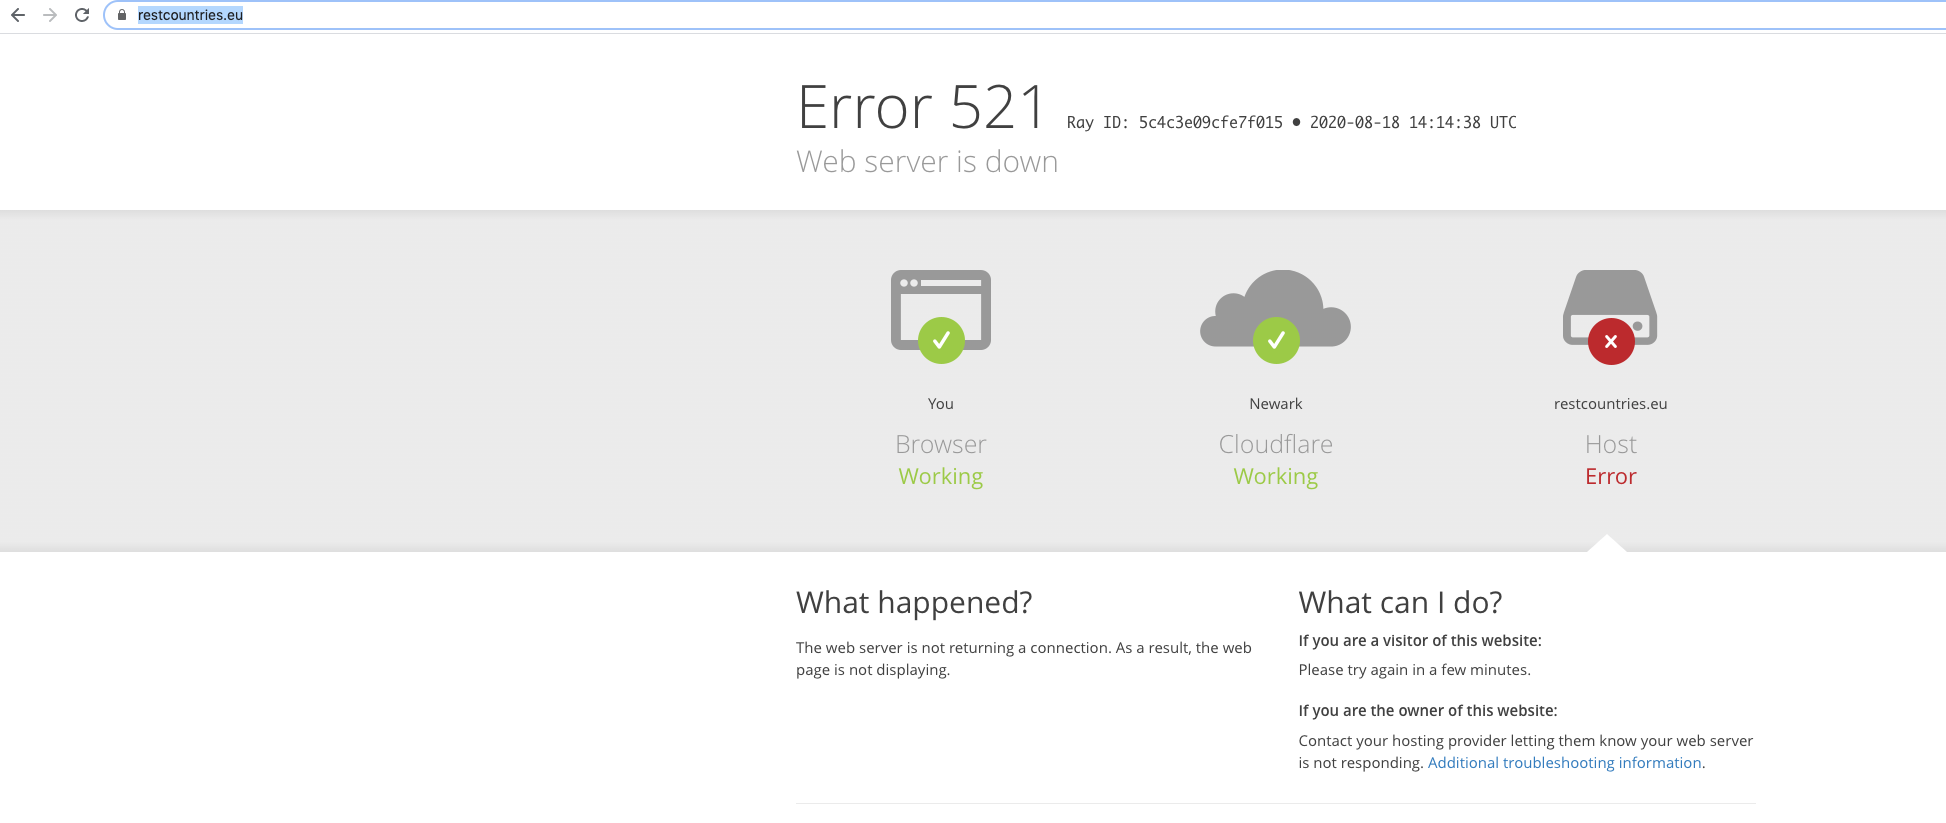Click the 'What happened?' heading

[x=914, y=603]
